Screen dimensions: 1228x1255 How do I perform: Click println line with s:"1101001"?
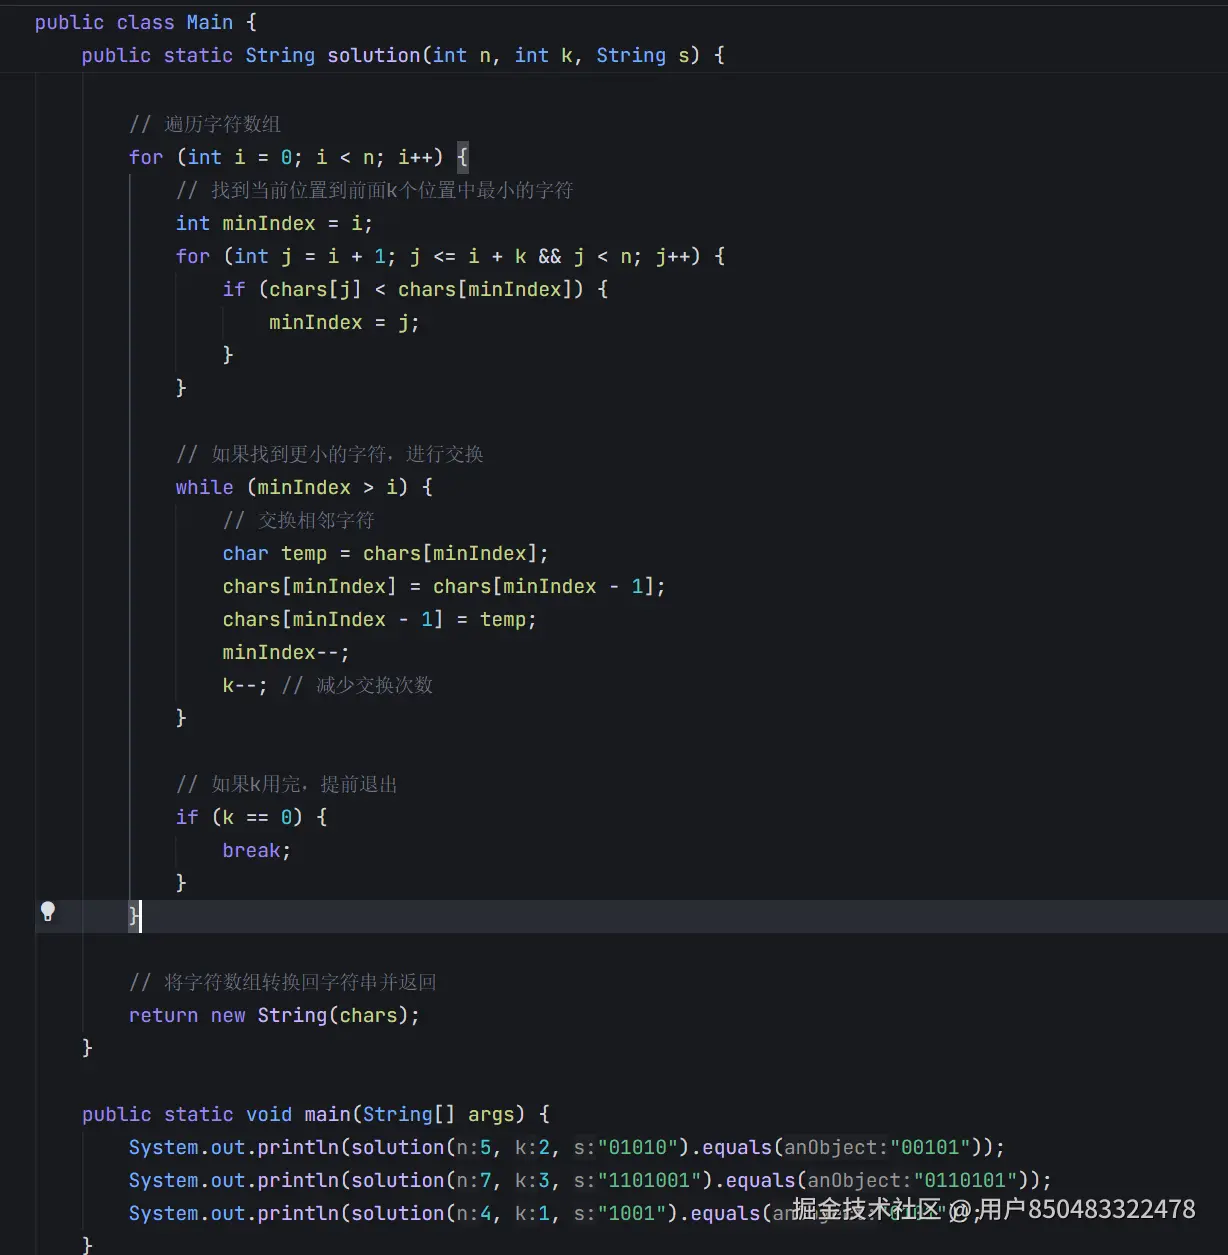point(590,1180)
